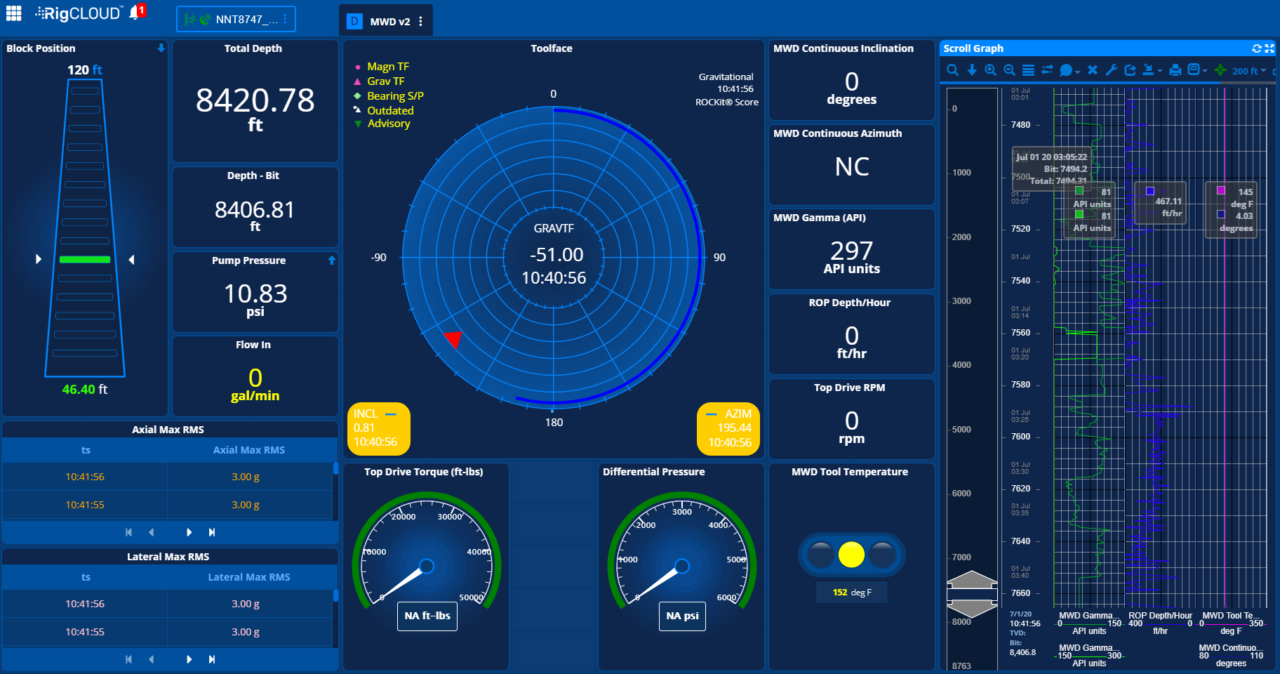Viewport: 1280px width, 674px height.
Task: Click the yellow AZIM 195.44 badge
Action: tap(728, 427)
